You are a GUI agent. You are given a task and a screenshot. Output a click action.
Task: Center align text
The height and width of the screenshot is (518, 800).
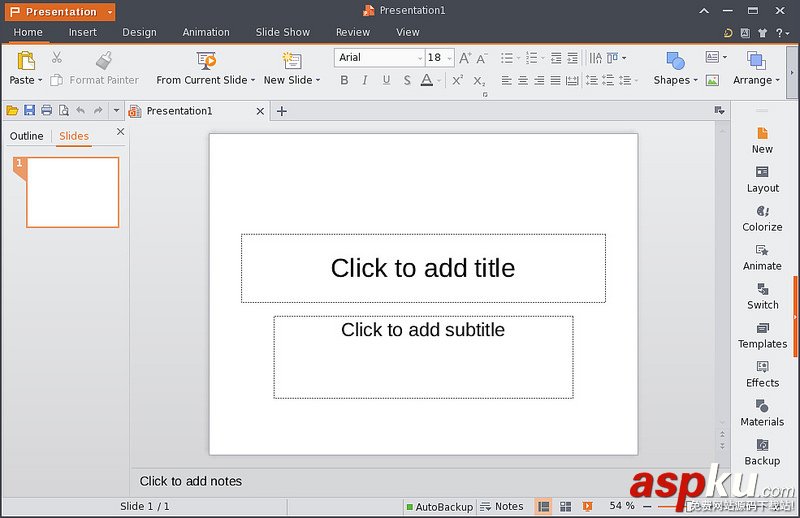[x=523, y=80]
